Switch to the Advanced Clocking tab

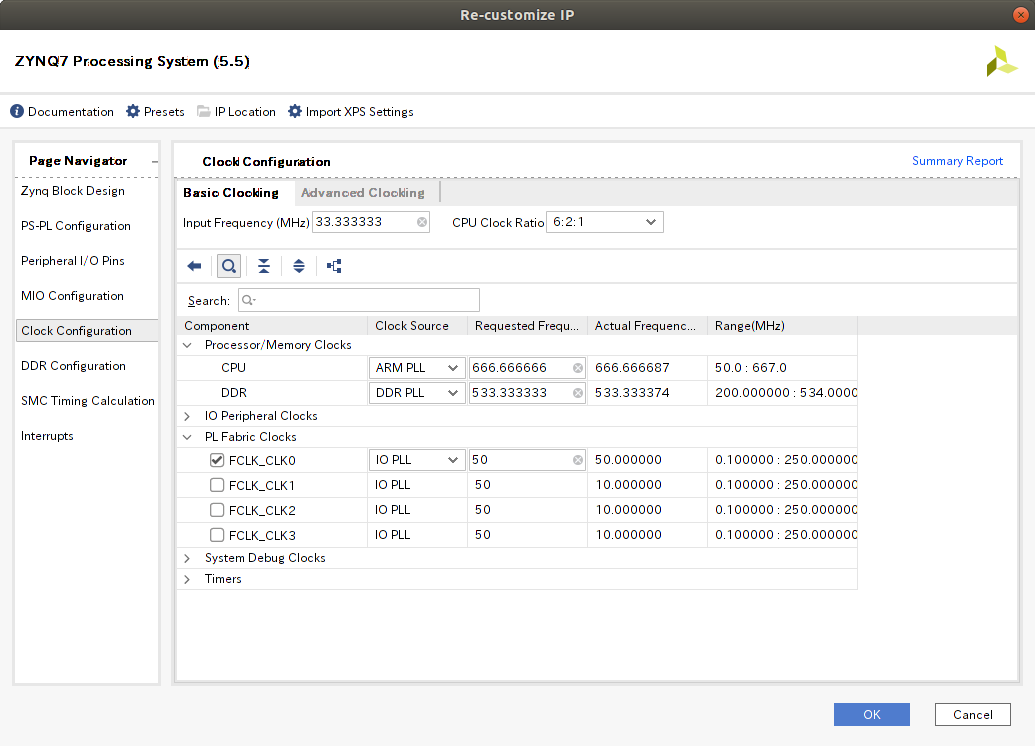point(362,193)
